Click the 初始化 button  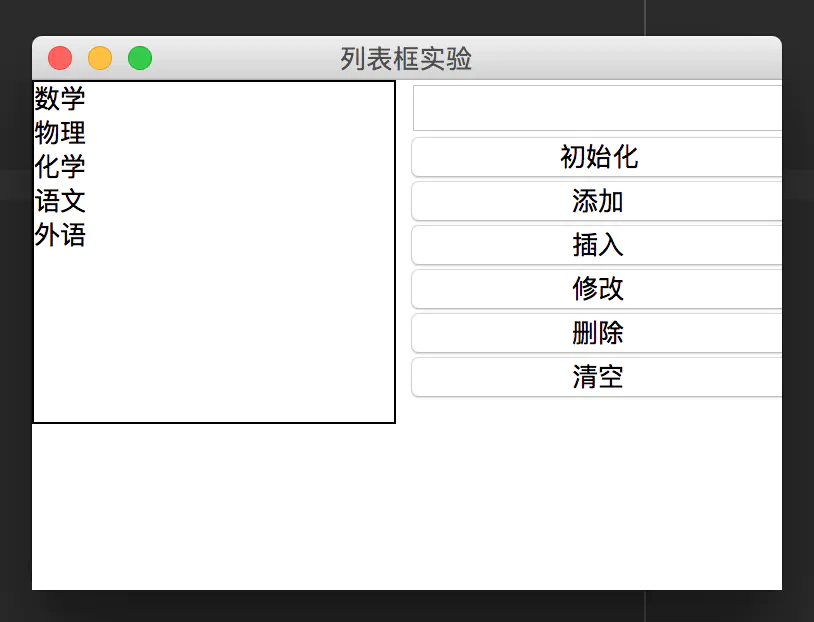pos(597,157)
